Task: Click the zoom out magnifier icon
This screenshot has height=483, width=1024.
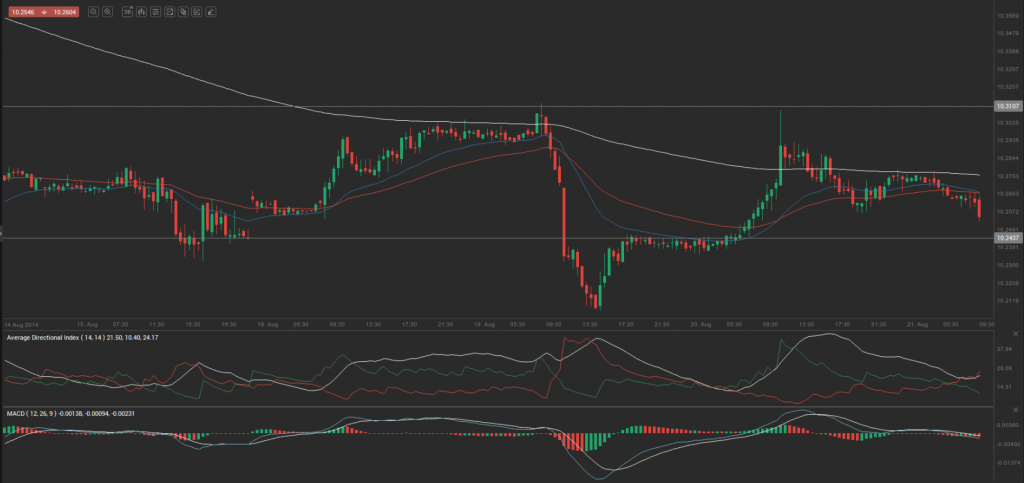Action: tap(93, 12)
